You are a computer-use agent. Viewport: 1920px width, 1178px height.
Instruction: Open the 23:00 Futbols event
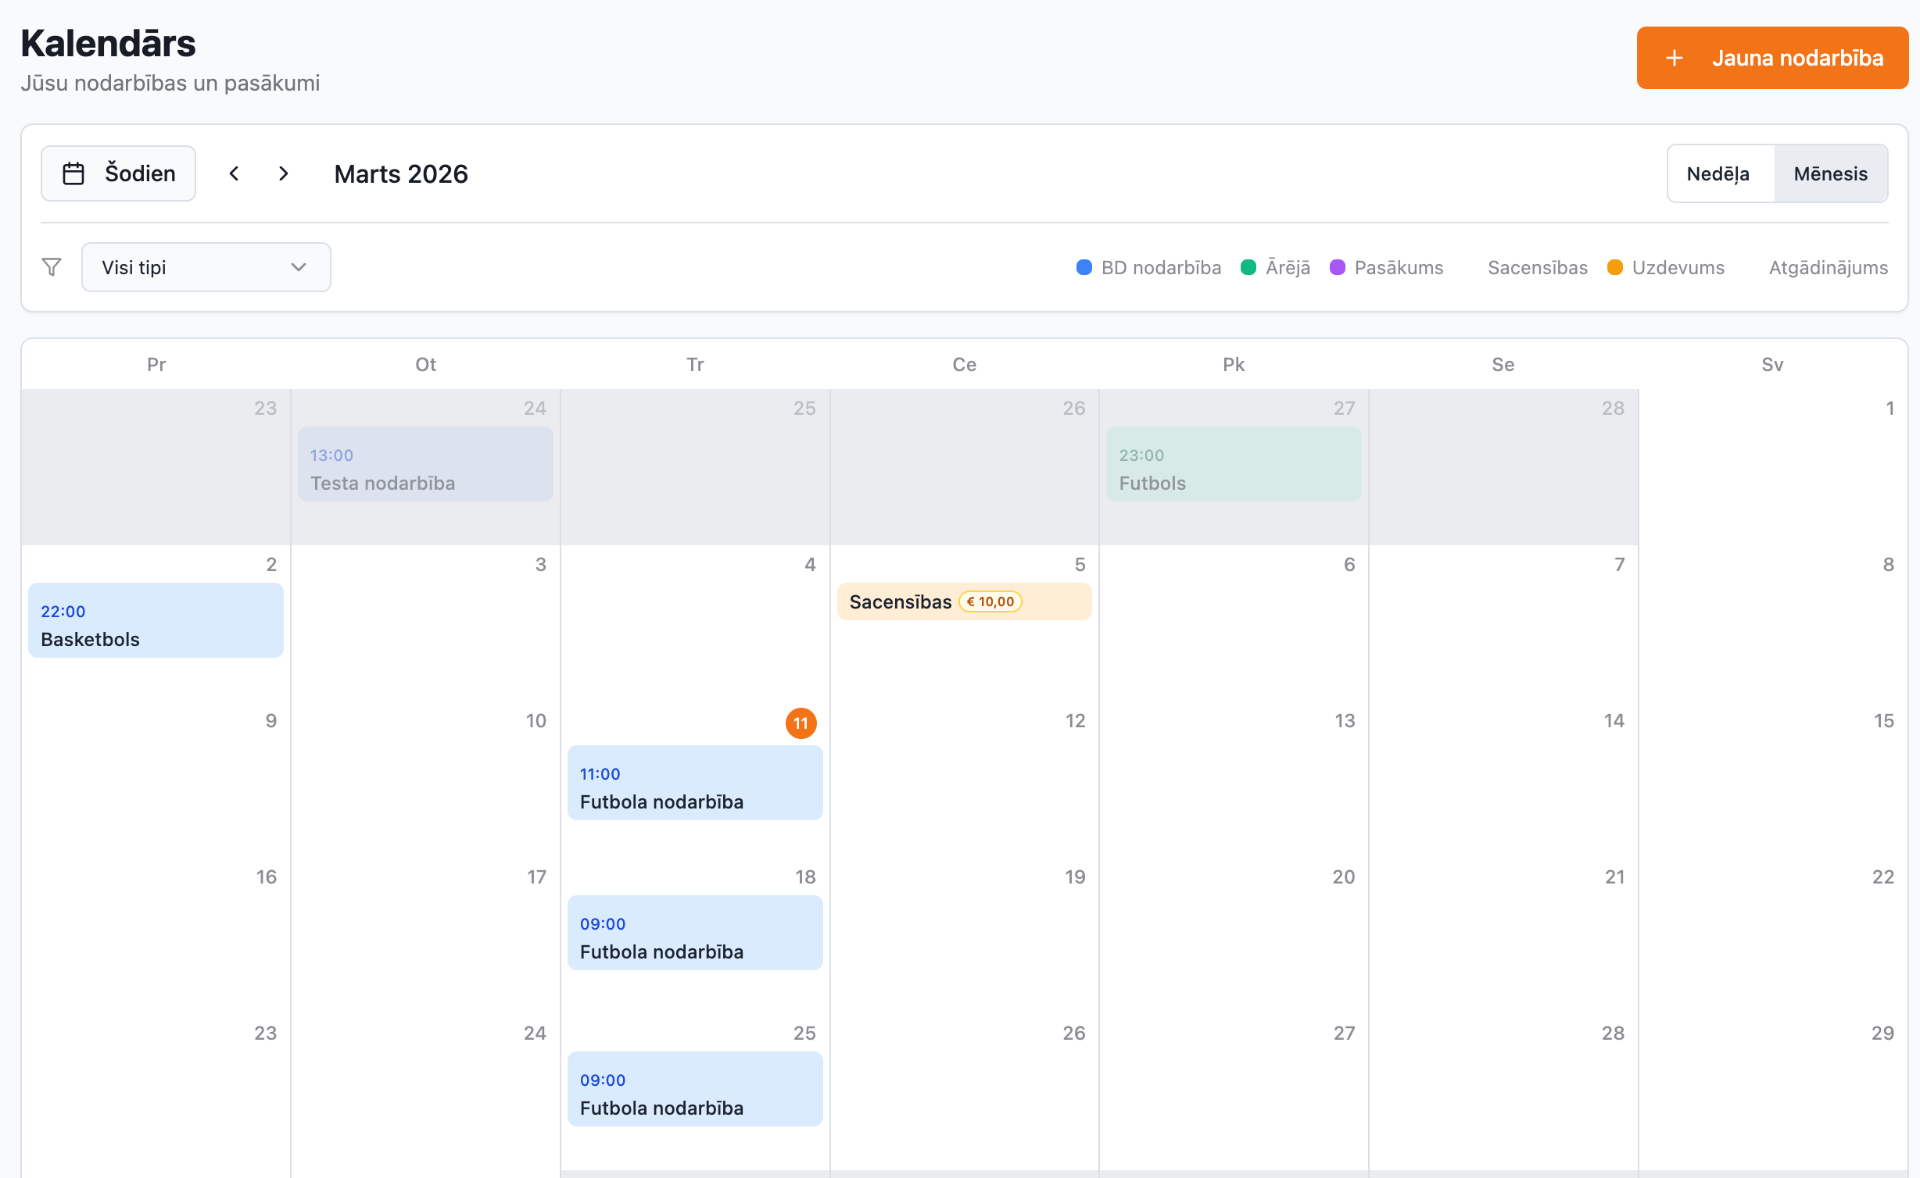point(1234,464)
